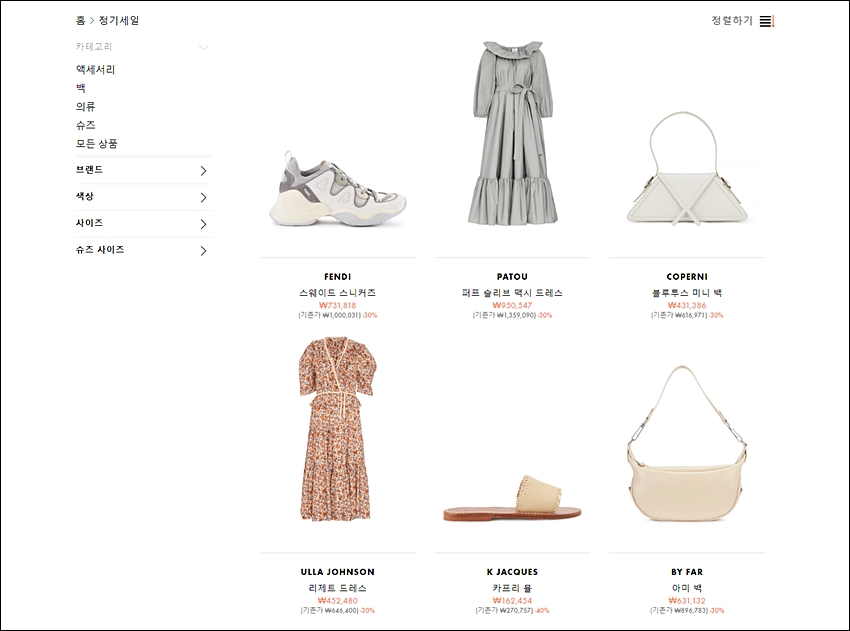Image resolution: width=850 pixels, height=631 pixels.
Task: Select the 슈즈 category
Action: [86, 125]
